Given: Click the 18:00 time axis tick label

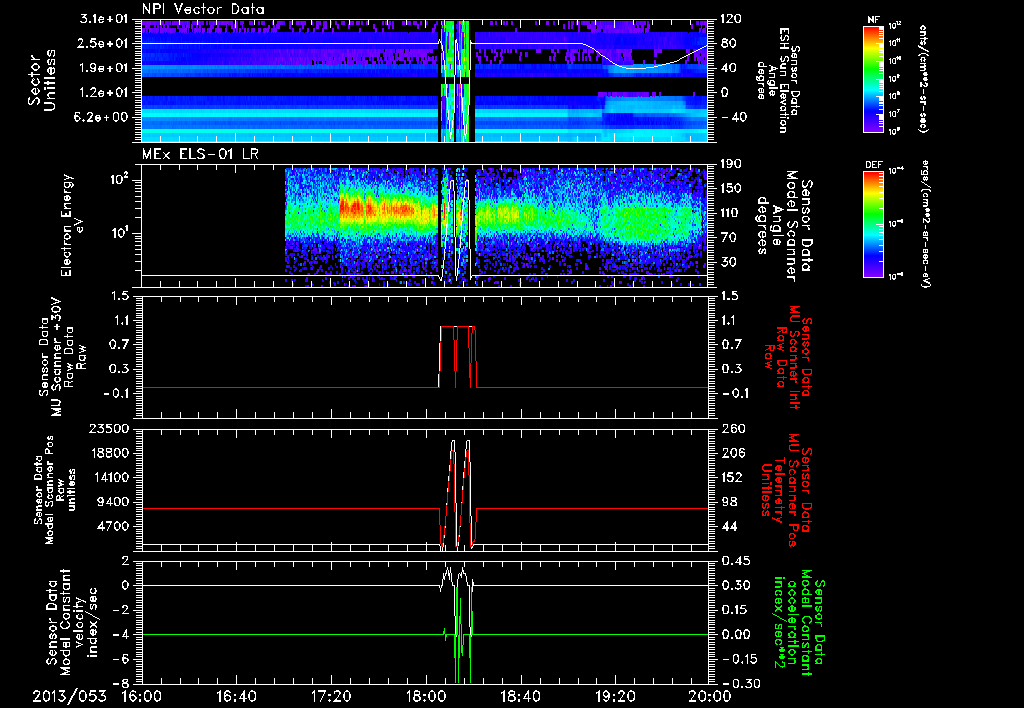Looking at the screenshot, I should pos(426,696).
